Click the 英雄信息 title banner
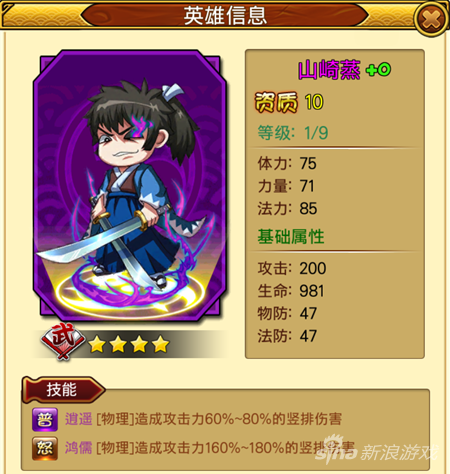Screen dimensions: 450x474 point(225,15)
